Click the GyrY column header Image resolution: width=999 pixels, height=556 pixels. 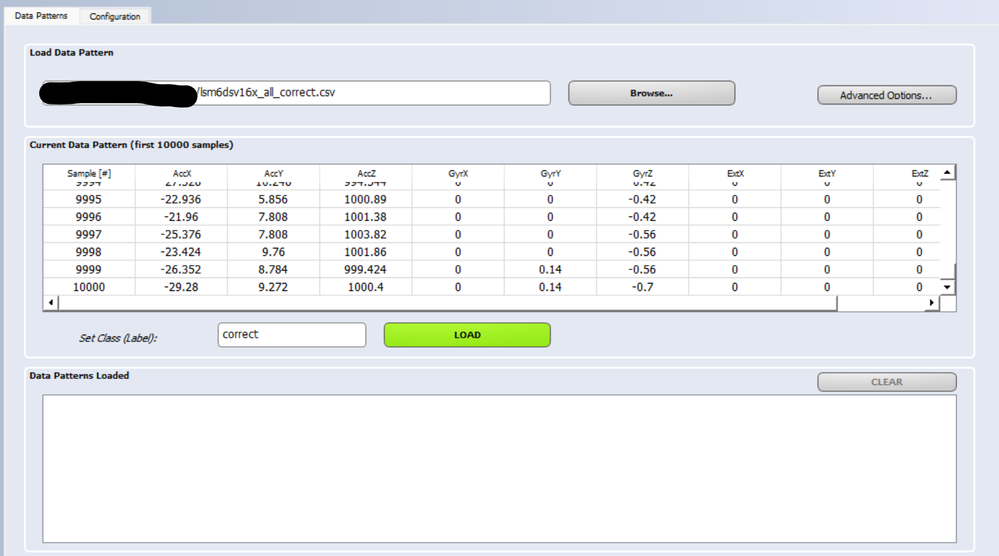[x=550, y=173]
